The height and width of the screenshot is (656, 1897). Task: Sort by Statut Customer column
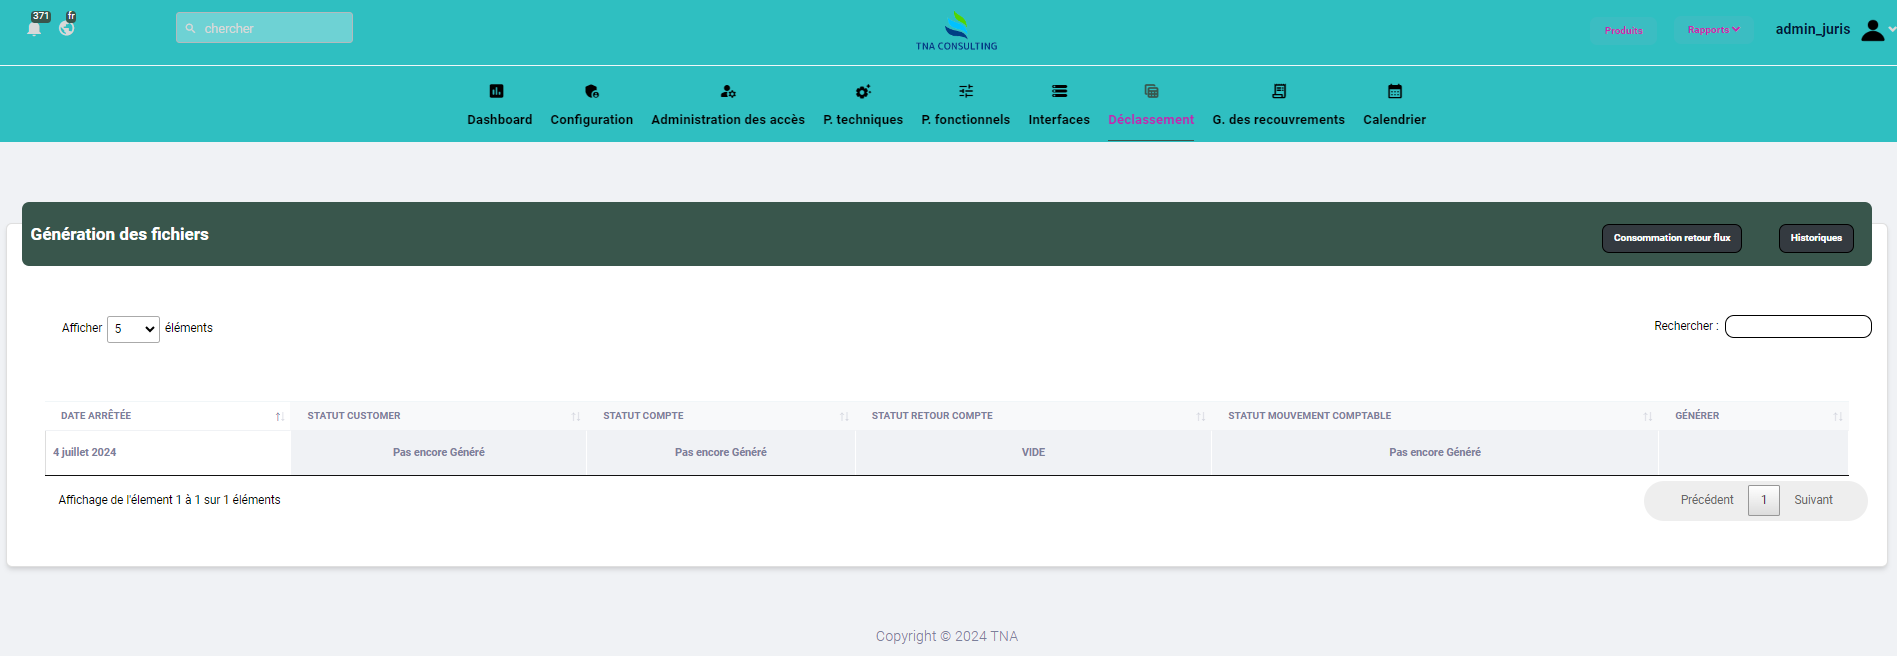(x=438, y=416)
